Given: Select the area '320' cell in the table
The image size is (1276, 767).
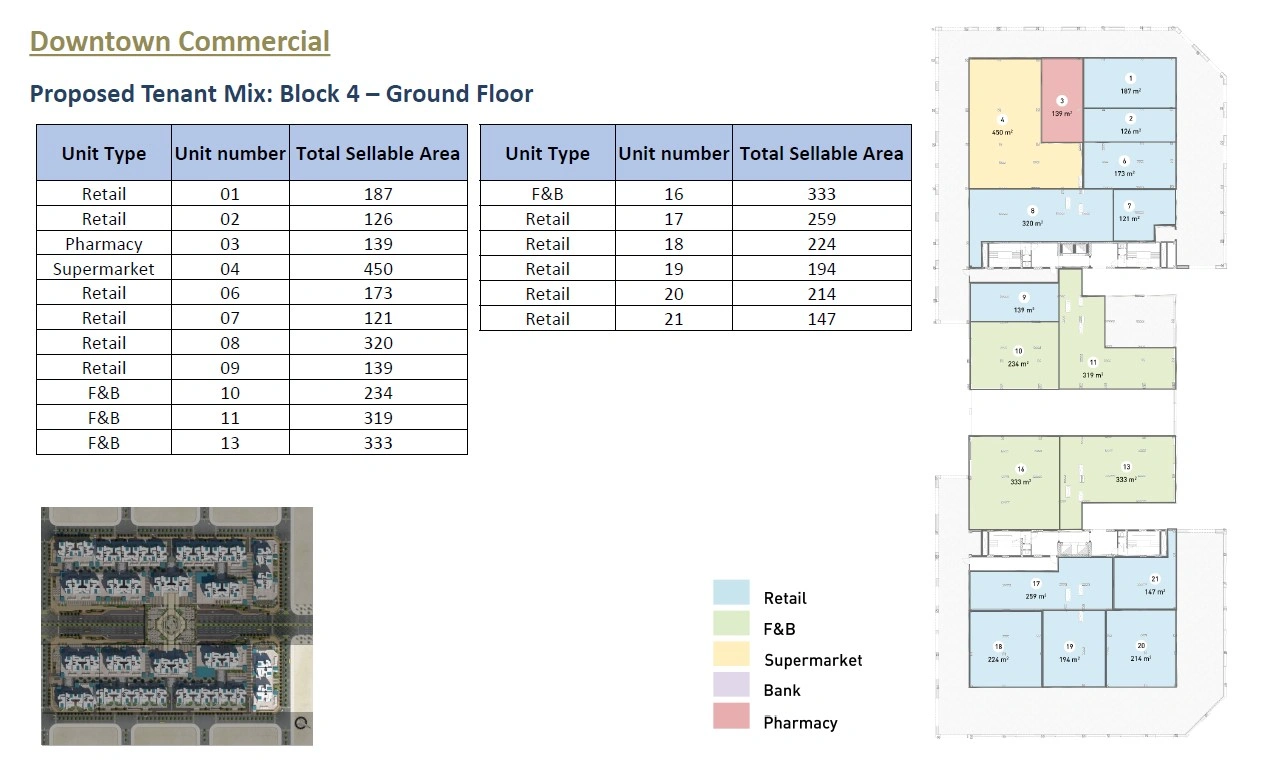Looking at the screenshot, I should coord(378,343).
